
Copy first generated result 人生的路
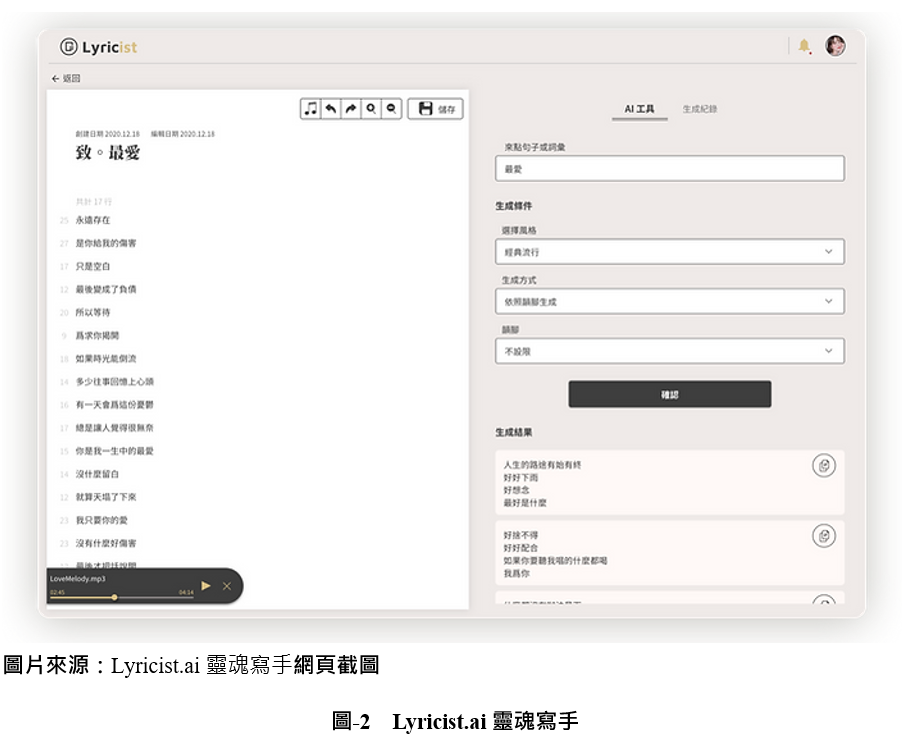point(824,465)
